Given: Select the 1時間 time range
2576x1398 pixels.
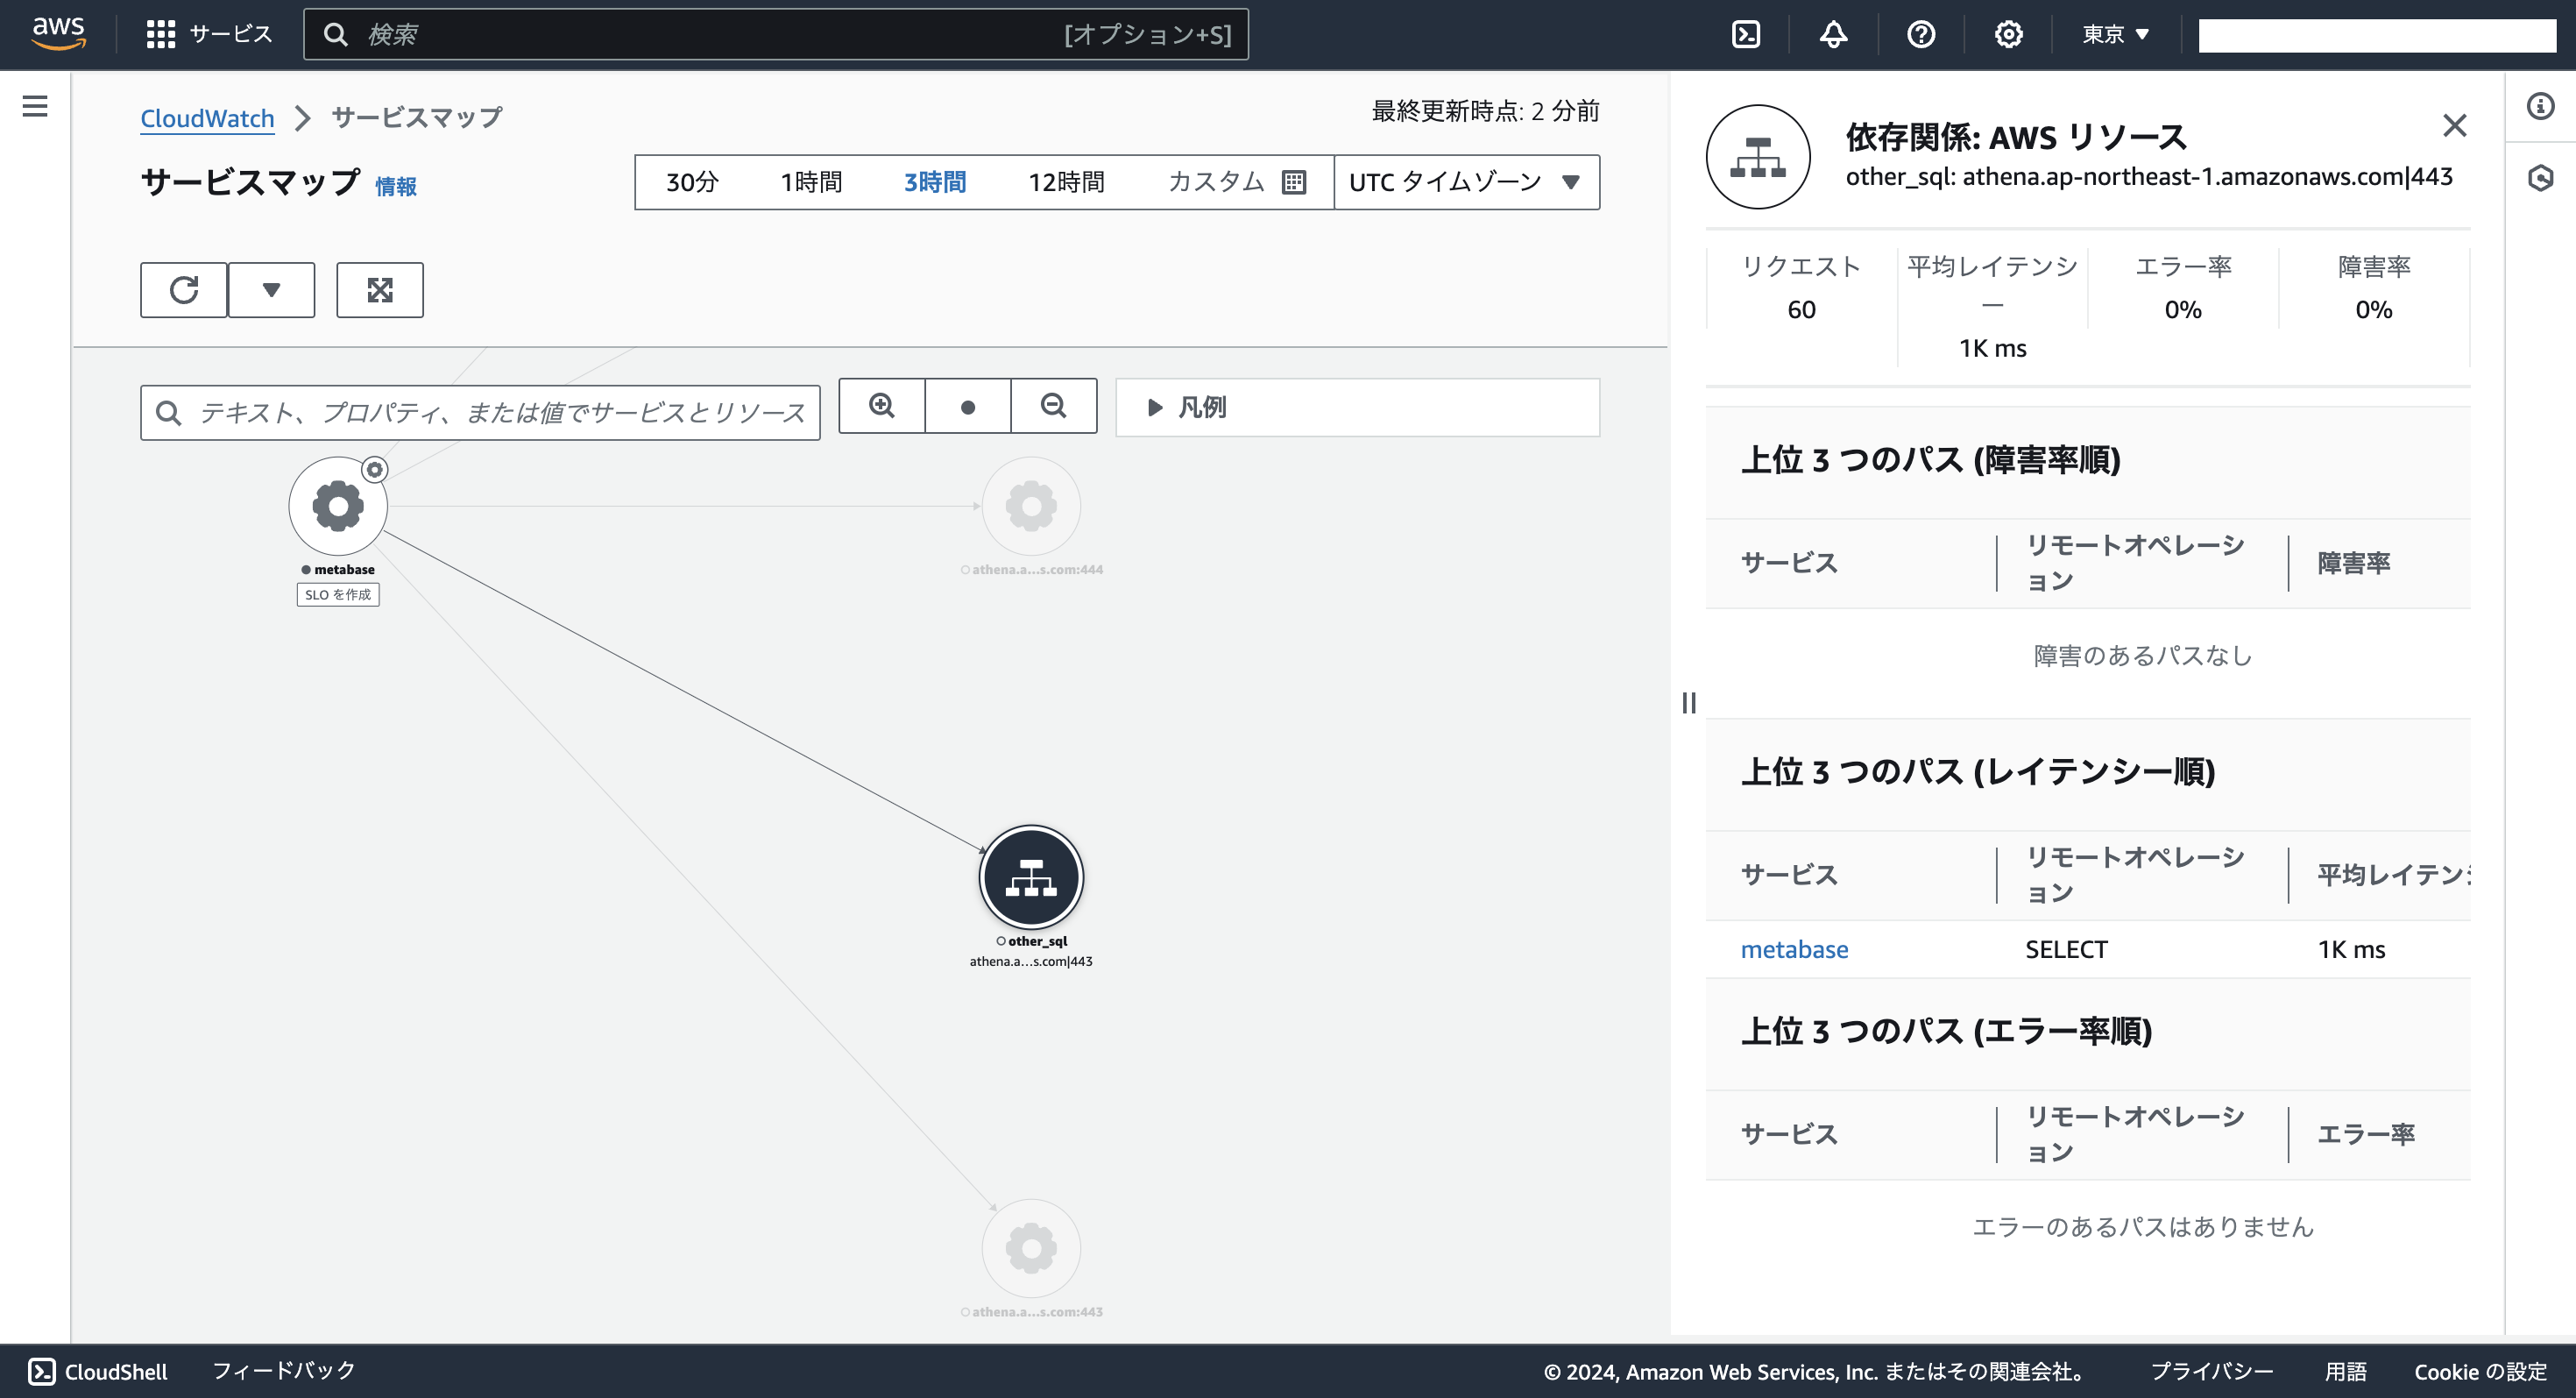Looking at the screenshot, I should pos(811,182).
